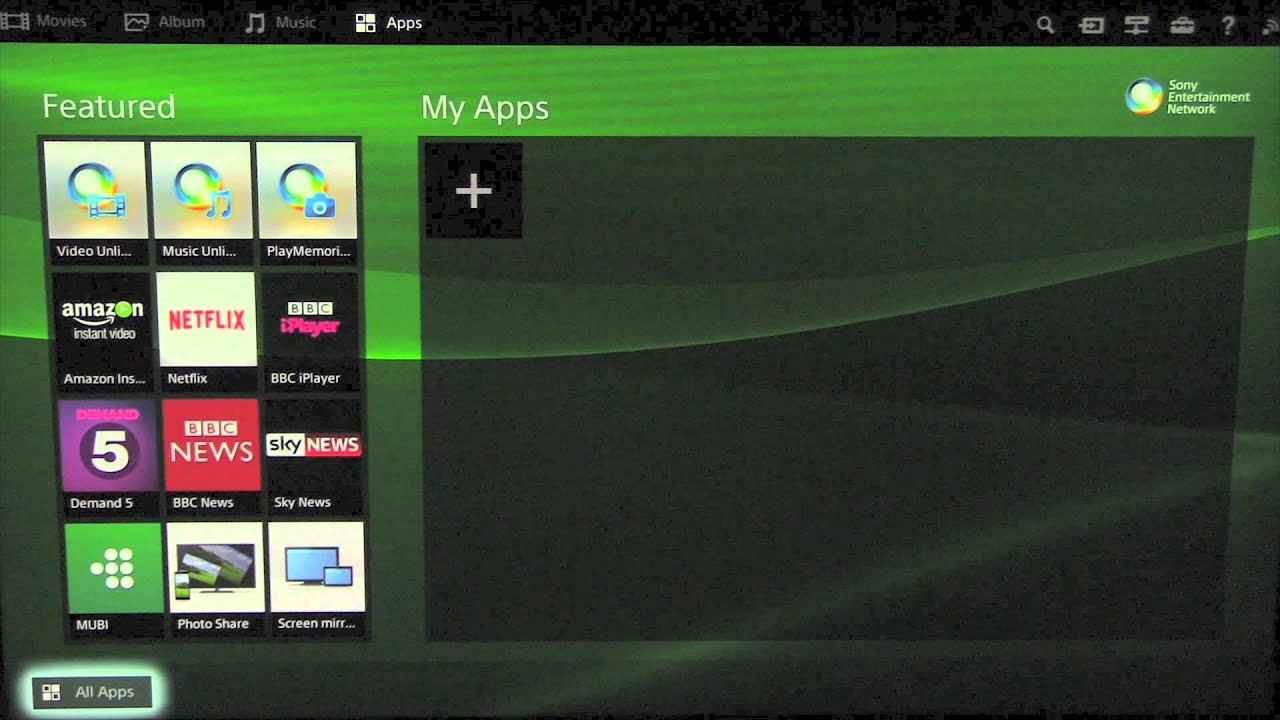Open the help question mark icon
The width and height of the screenshot is (1280, 720).
pos(1228,25)
